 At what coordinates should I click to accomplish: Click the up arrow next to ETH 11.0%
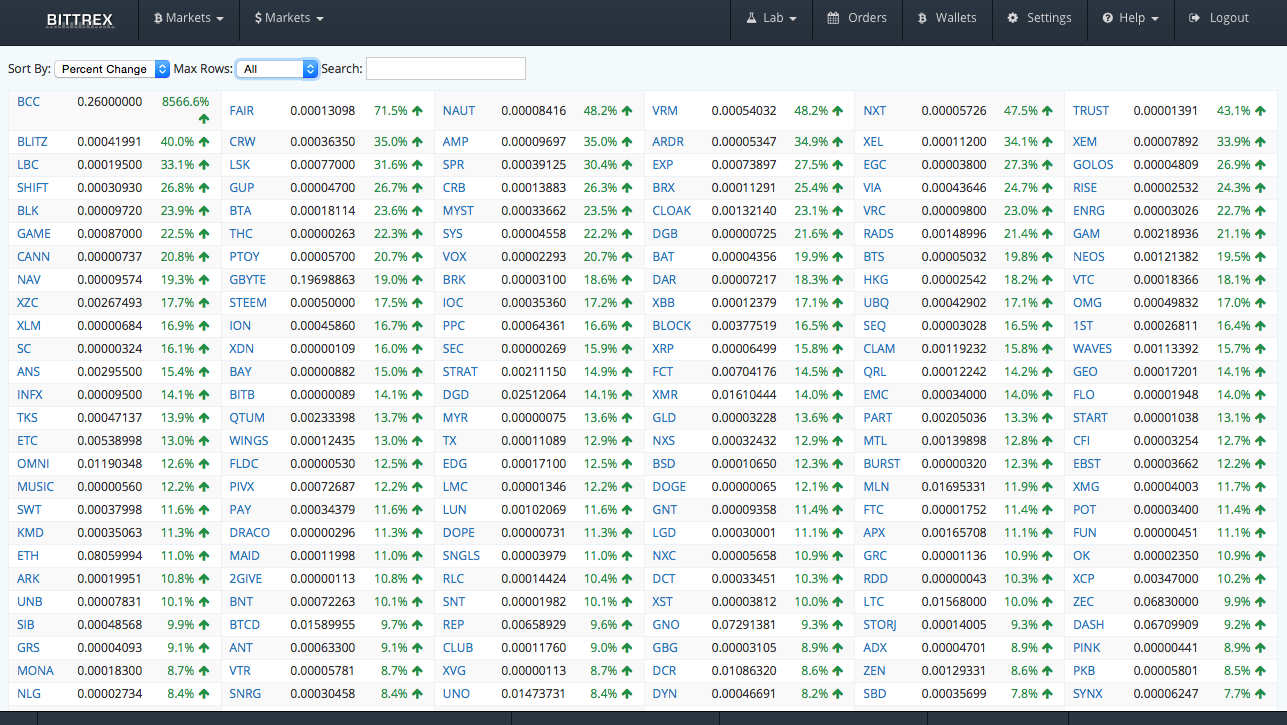[204, 556]
